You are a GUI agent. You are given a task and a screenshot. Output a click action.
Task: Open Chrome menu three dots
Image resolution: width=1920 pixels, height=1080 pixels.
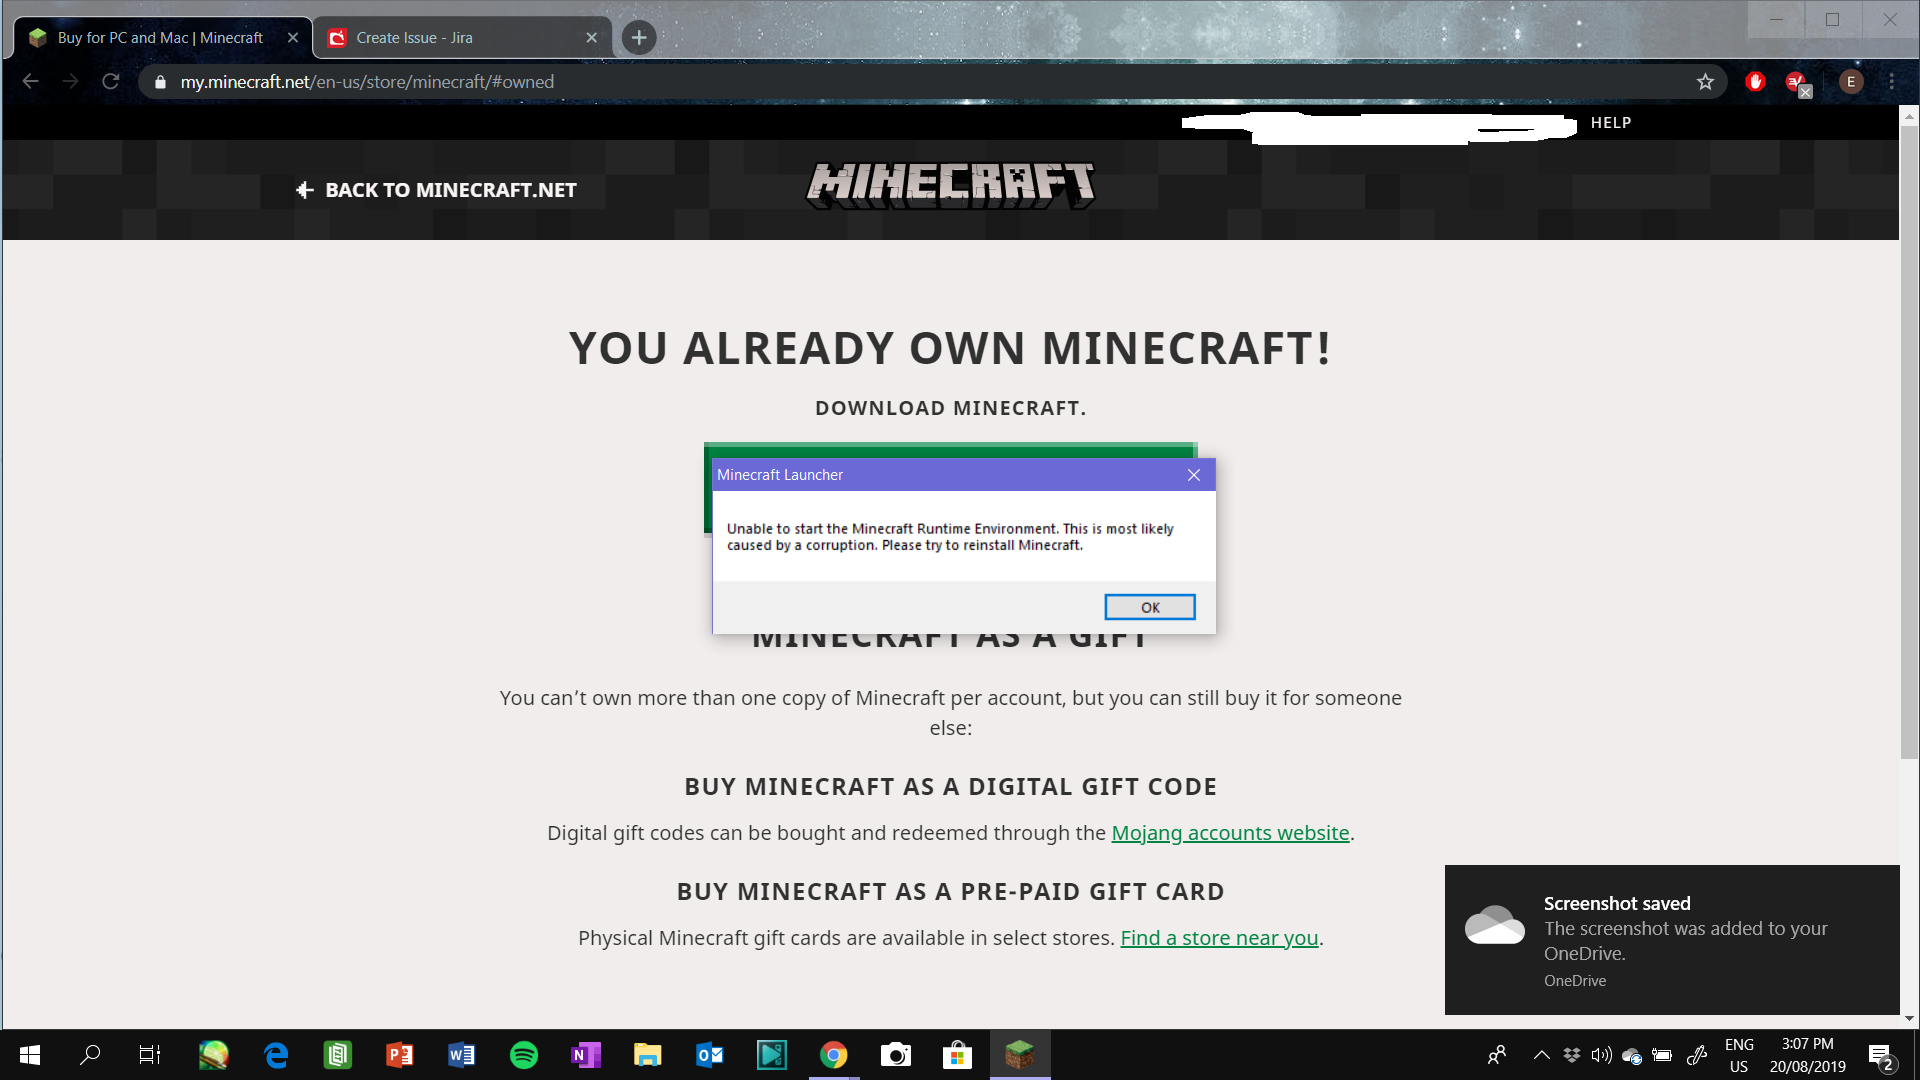[1891, 82]
